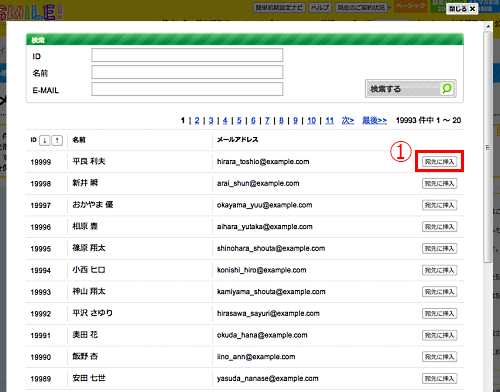The image size is (500, 392).
Task: Click the 検索する button
Action: pyautogui.click(x=411, y=89)
